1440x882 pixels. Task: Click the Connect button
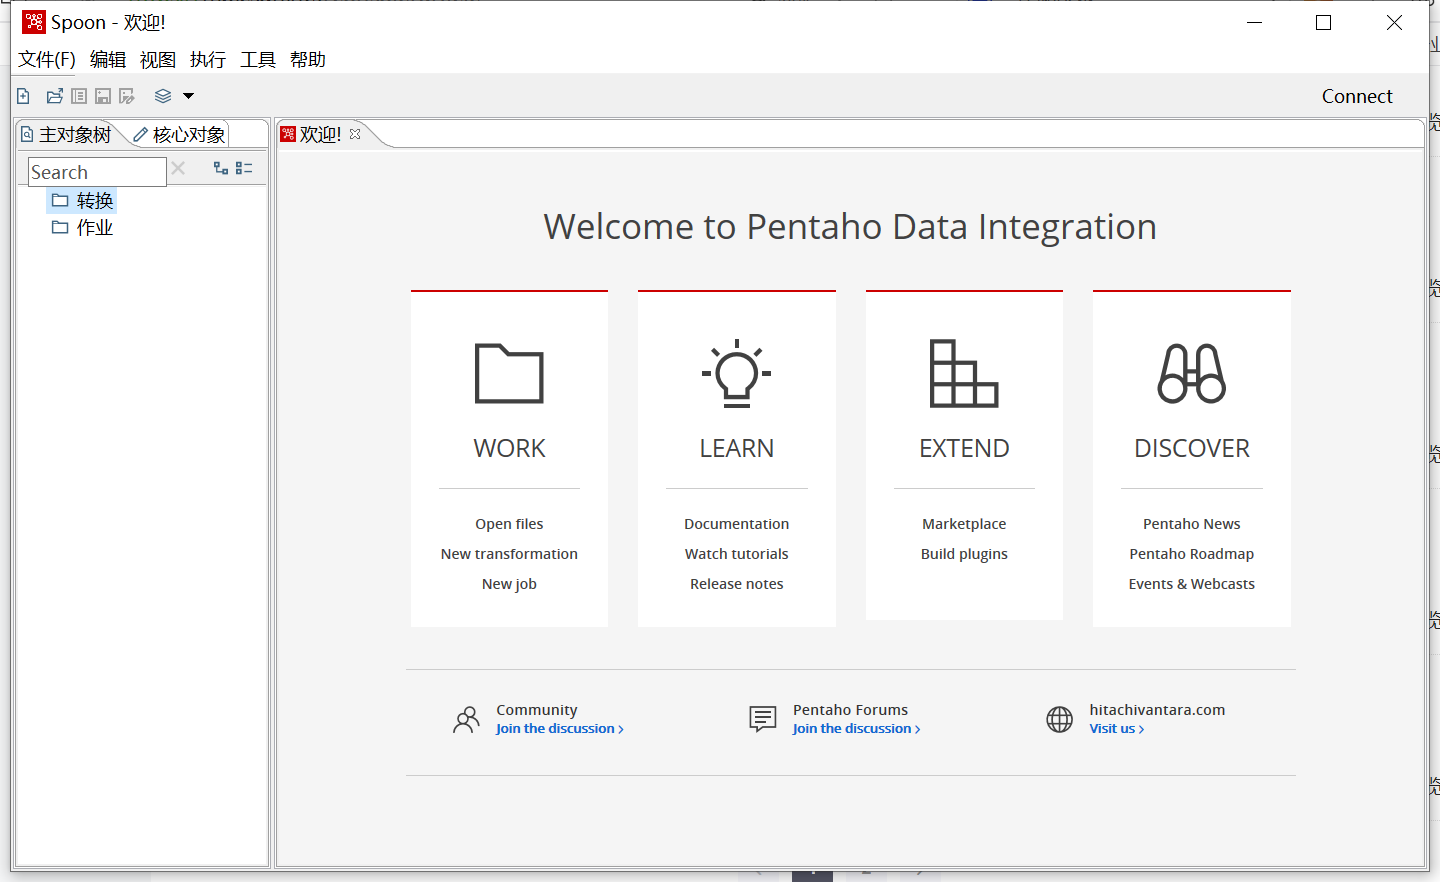1357,96
